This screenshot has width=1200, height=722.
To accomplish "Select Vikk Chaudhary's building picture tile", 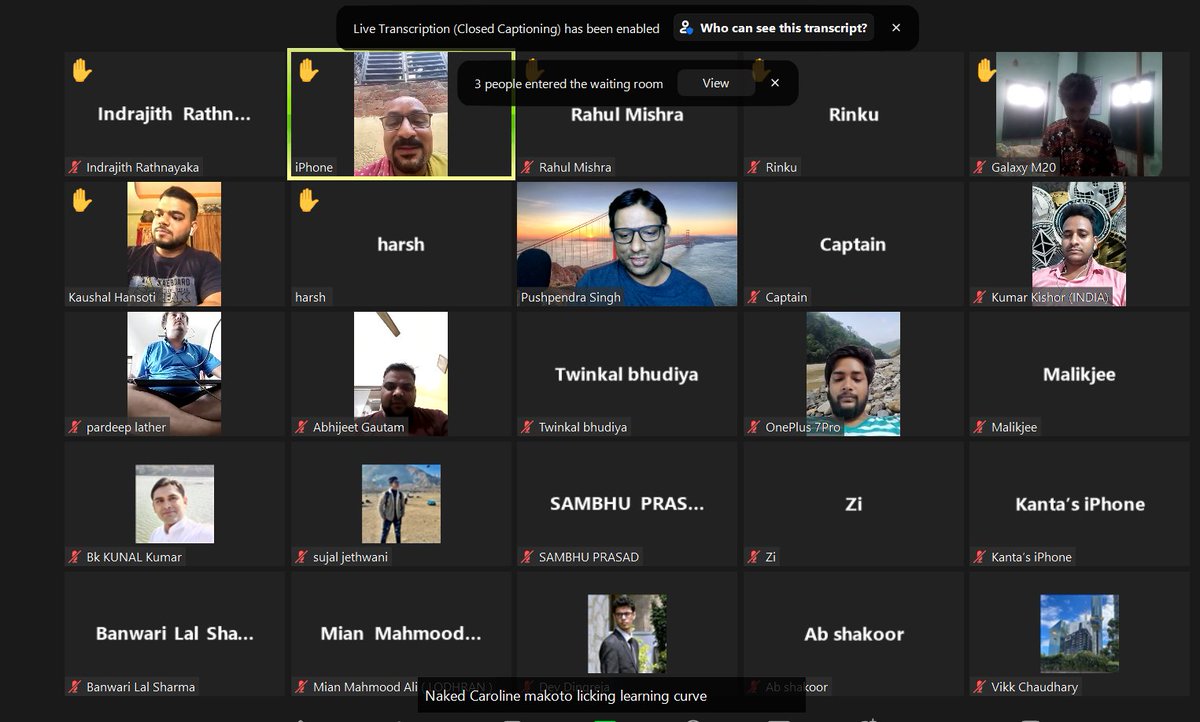I will pos(1079,634).
